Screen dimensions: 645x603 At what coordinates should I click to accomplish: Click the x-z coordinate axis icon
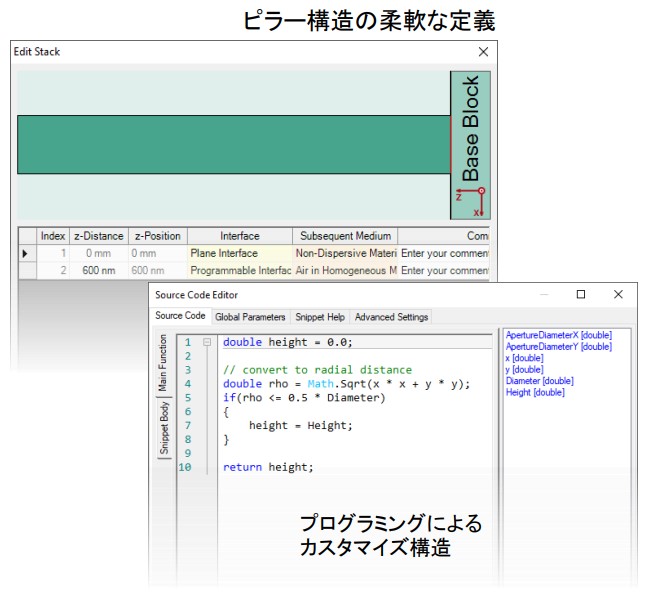(470, 201)
